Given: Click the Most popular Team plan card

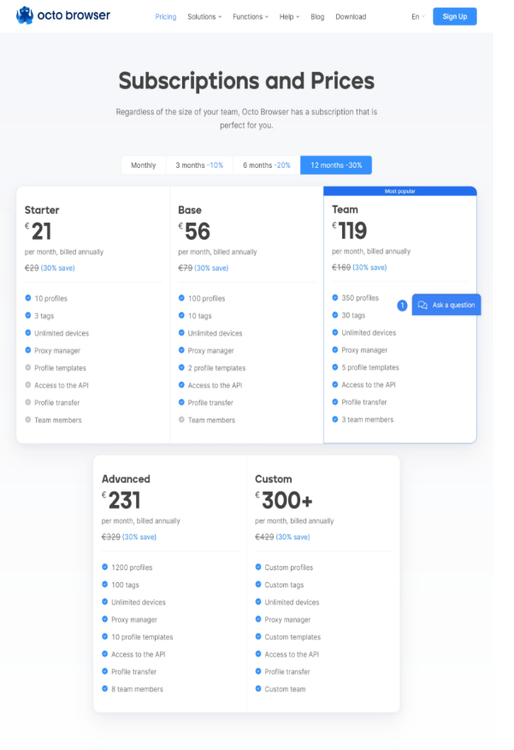Looking at the screenshot, I should (400, 315).
